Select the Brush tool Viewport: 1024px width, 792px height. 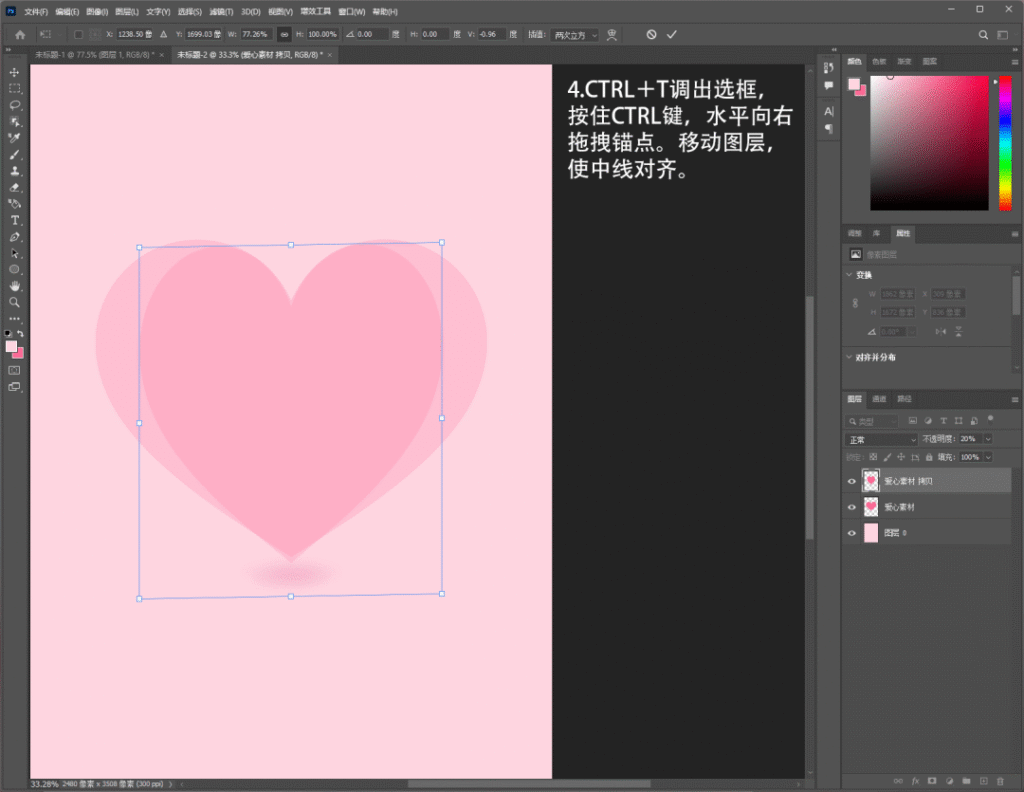click(x=14, y=155)
